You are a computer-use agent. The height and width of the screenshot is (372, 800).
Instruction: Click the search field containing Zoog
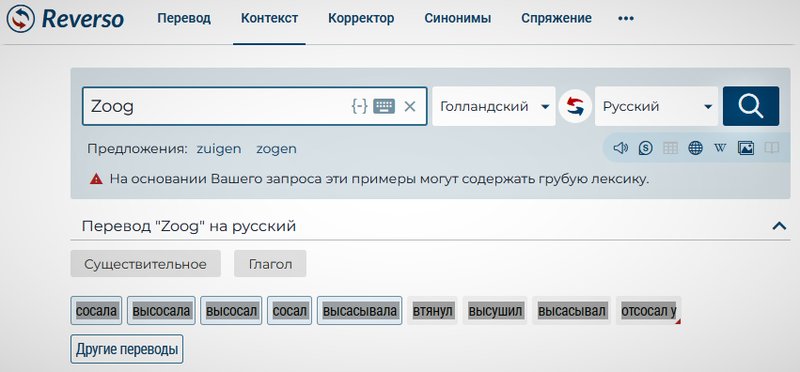(x=254, y=106)
